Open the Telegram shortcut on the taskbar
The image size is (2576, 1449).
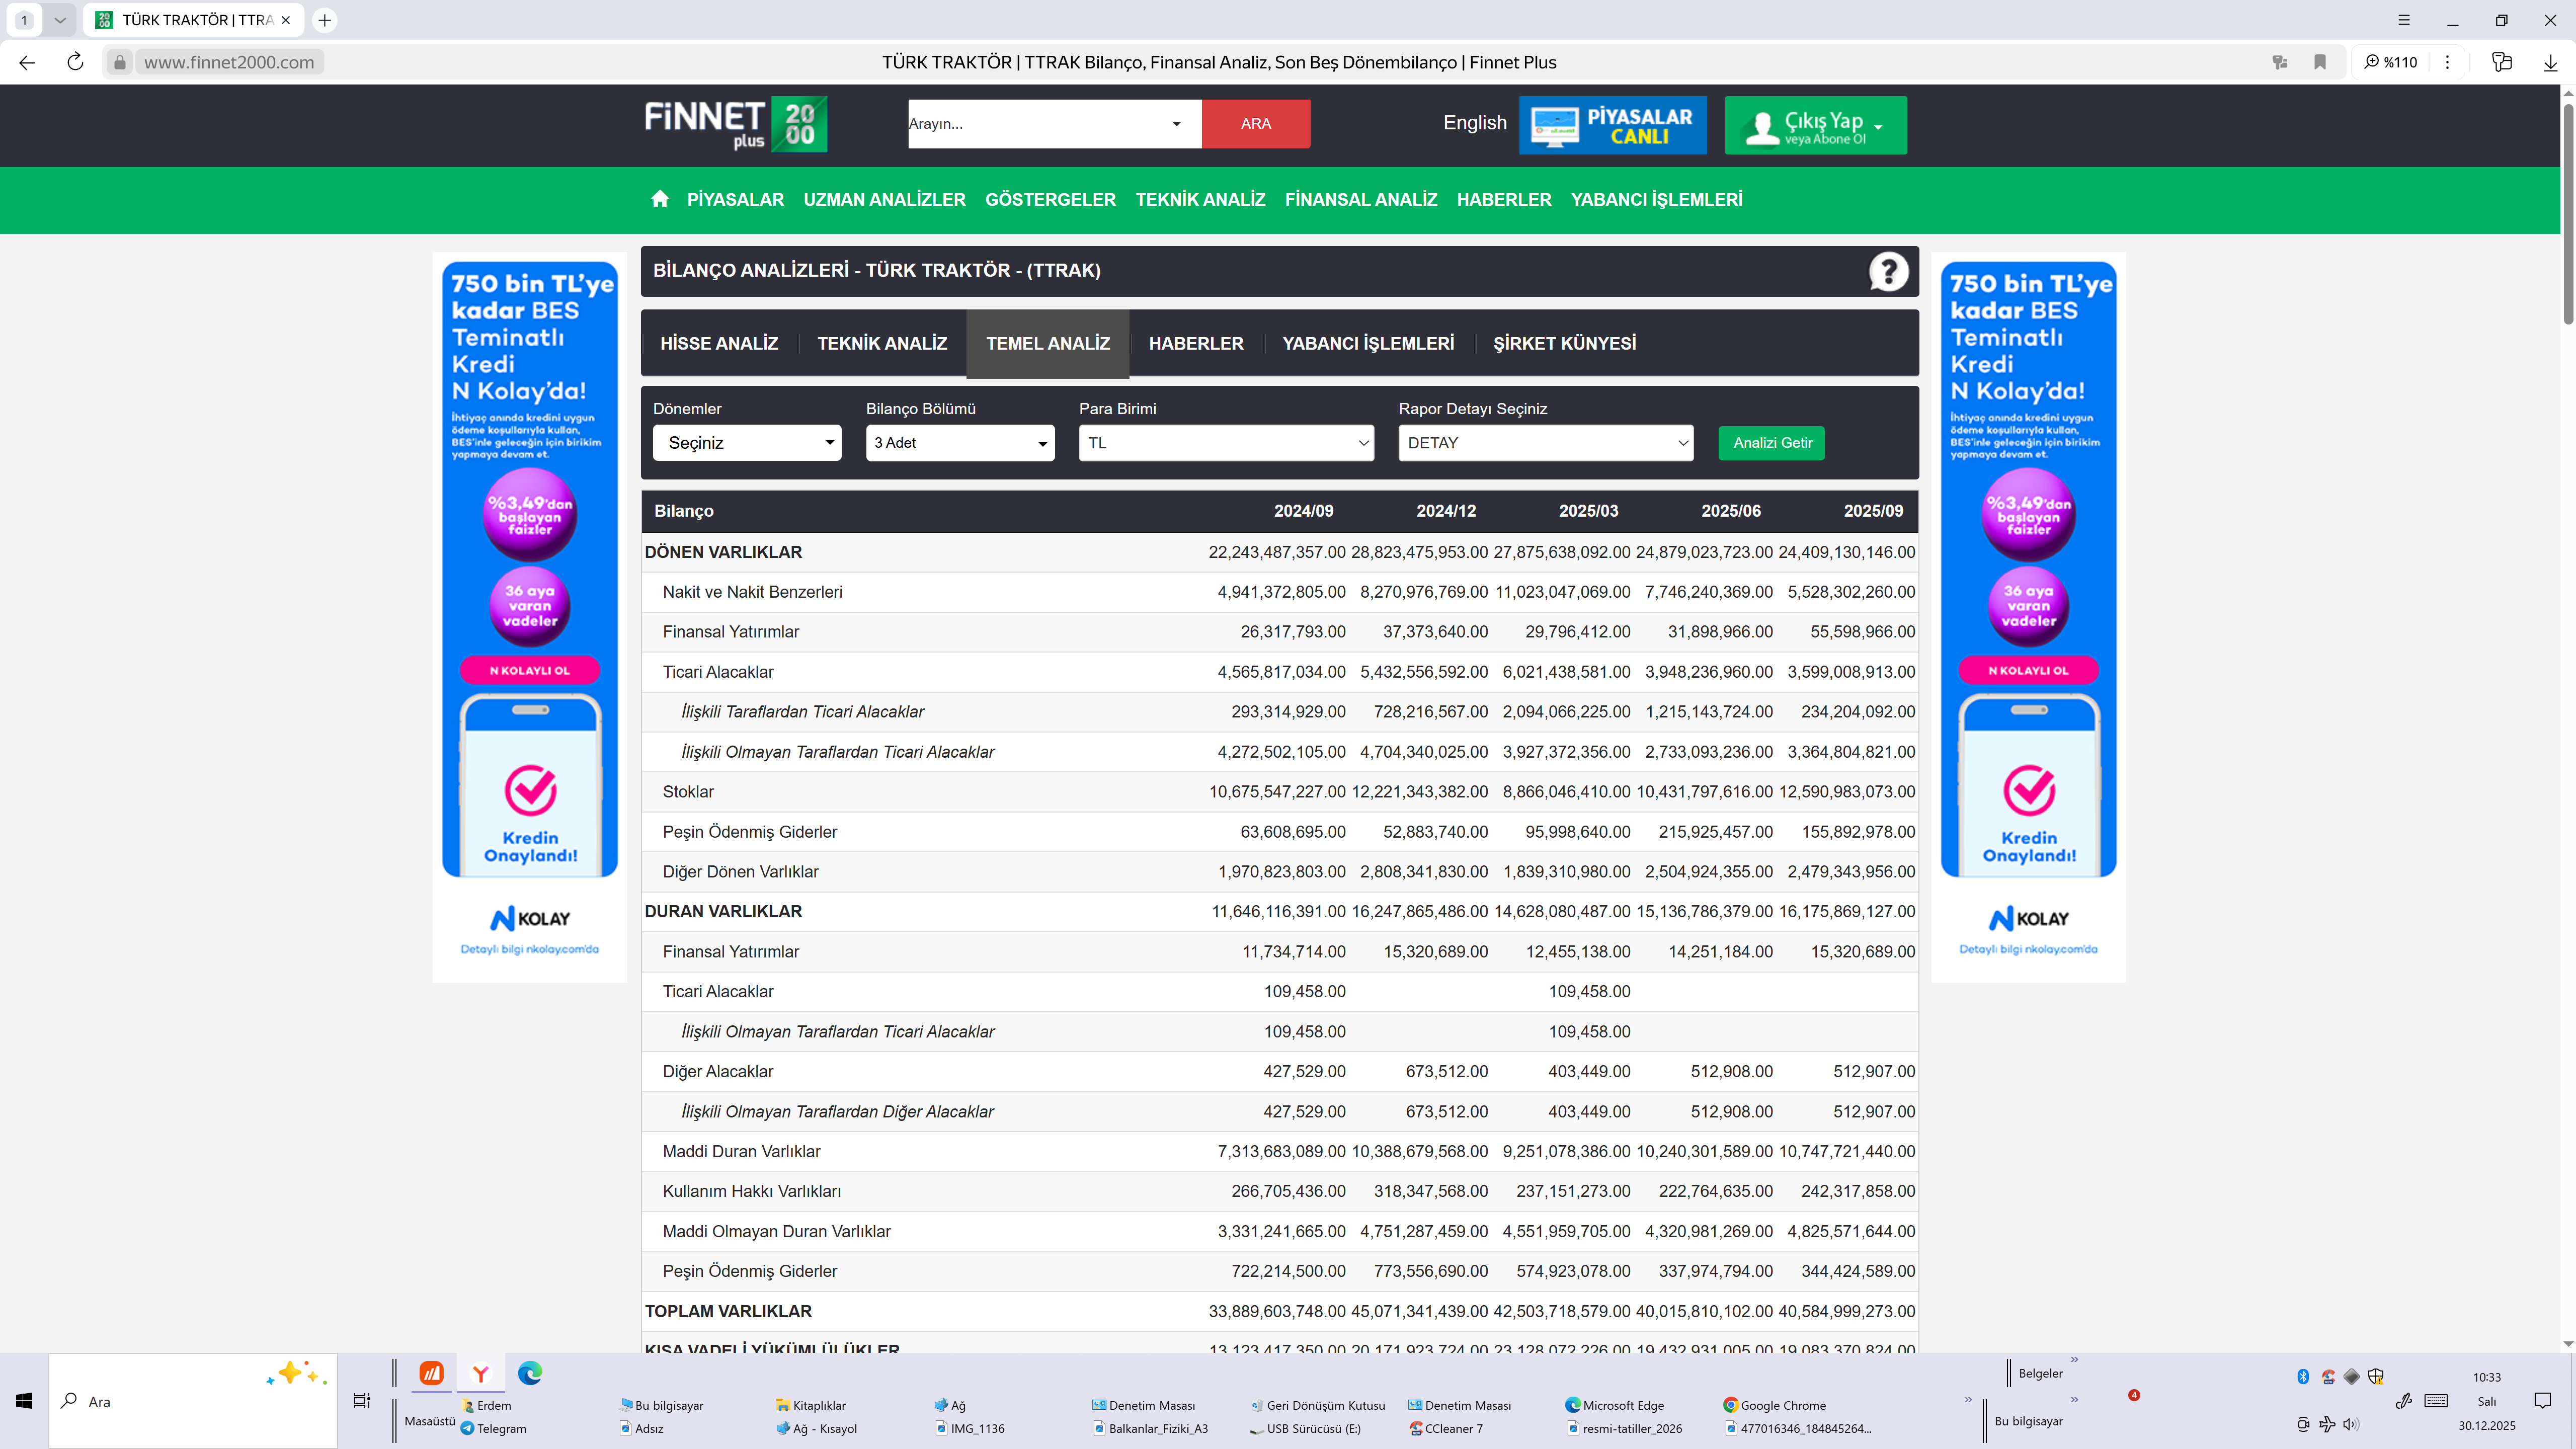tap(494, 1428)
